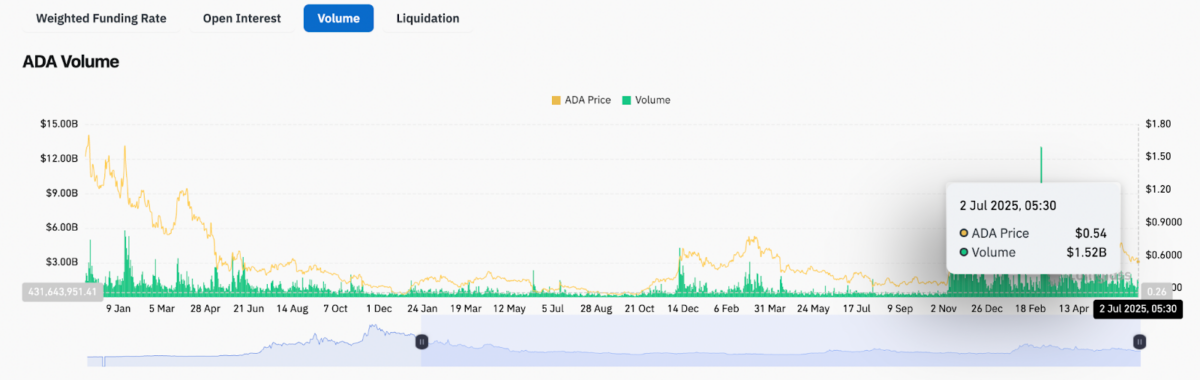Click the 21 Oct date label
Image resolution: width=1200 pixels, height=380 pixels.
coord(639,309)
